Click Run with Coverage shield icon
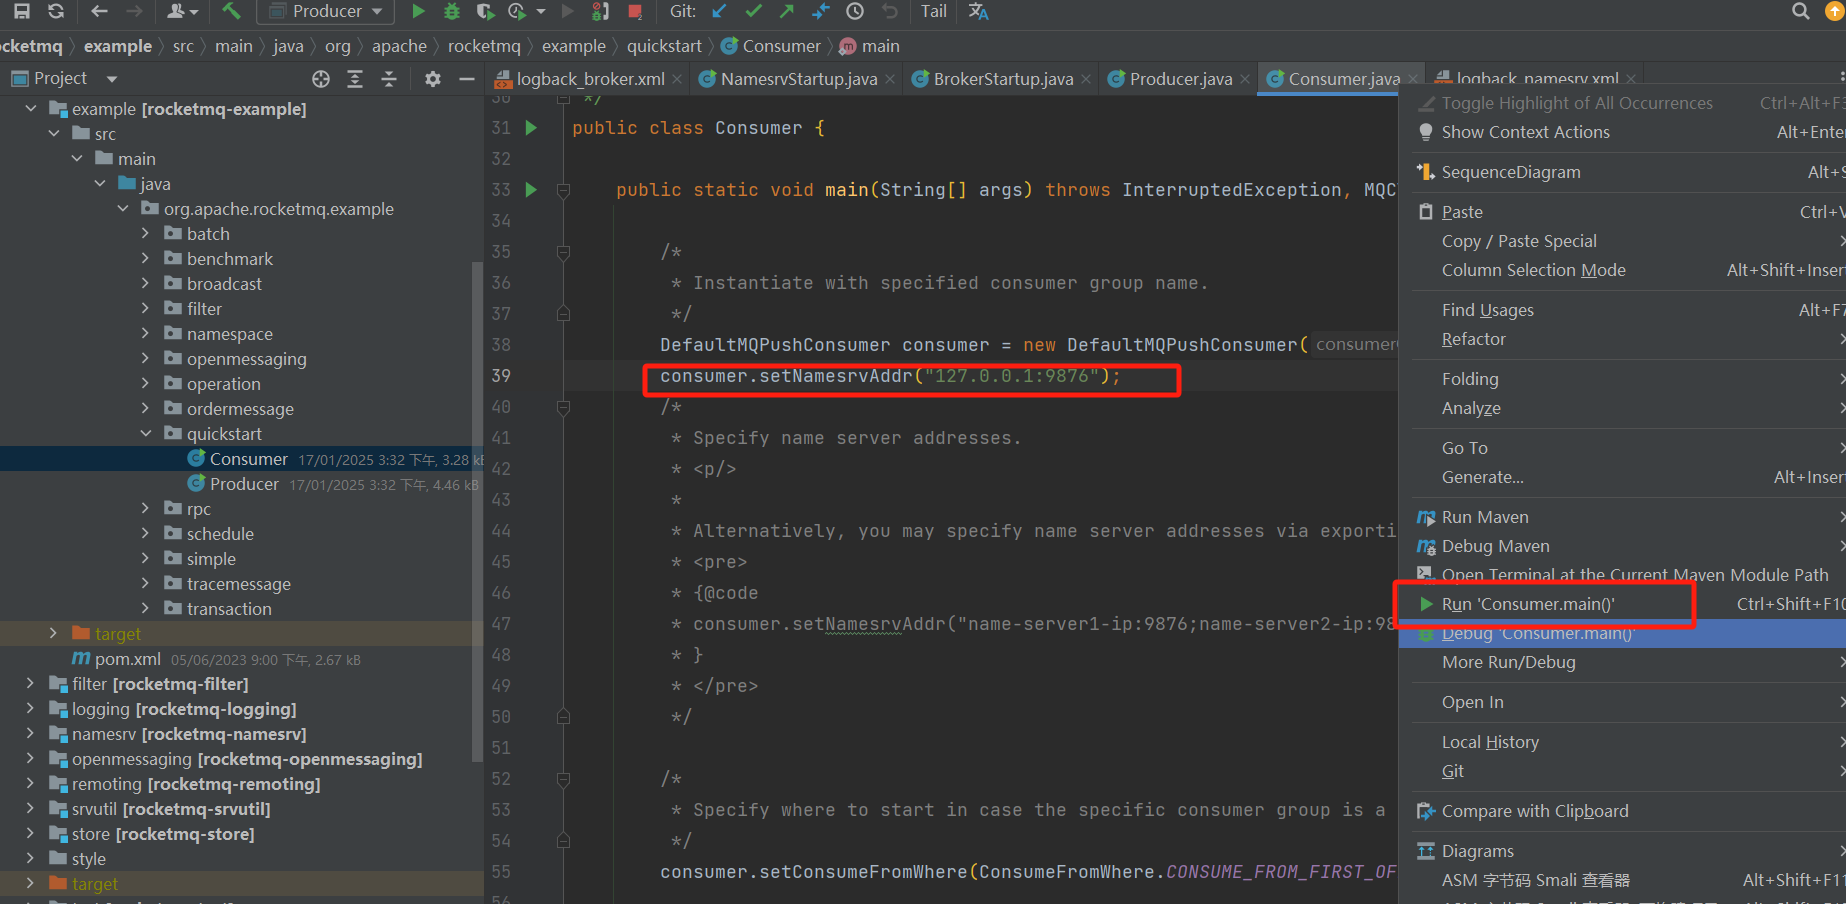1846x904 pixels. 485,11
